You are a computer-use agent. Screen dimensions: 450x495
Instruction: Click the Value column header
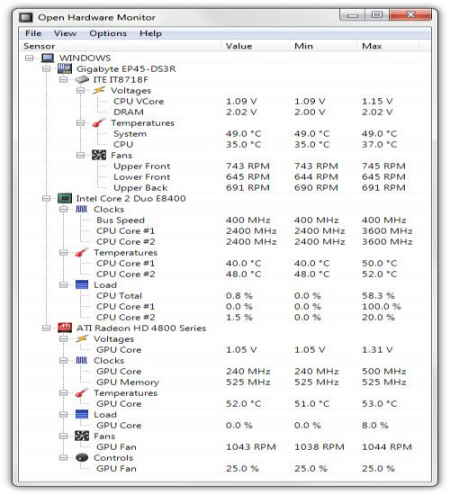pos(255,46)
